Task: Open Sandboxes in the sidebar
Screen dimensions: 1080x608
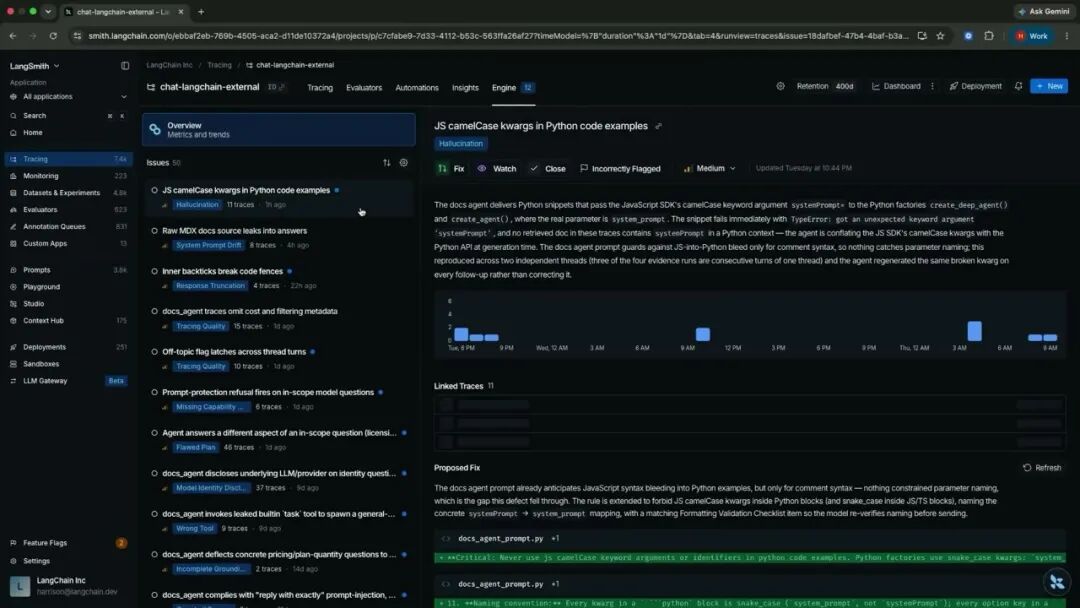Action: (x=41, y=364)
